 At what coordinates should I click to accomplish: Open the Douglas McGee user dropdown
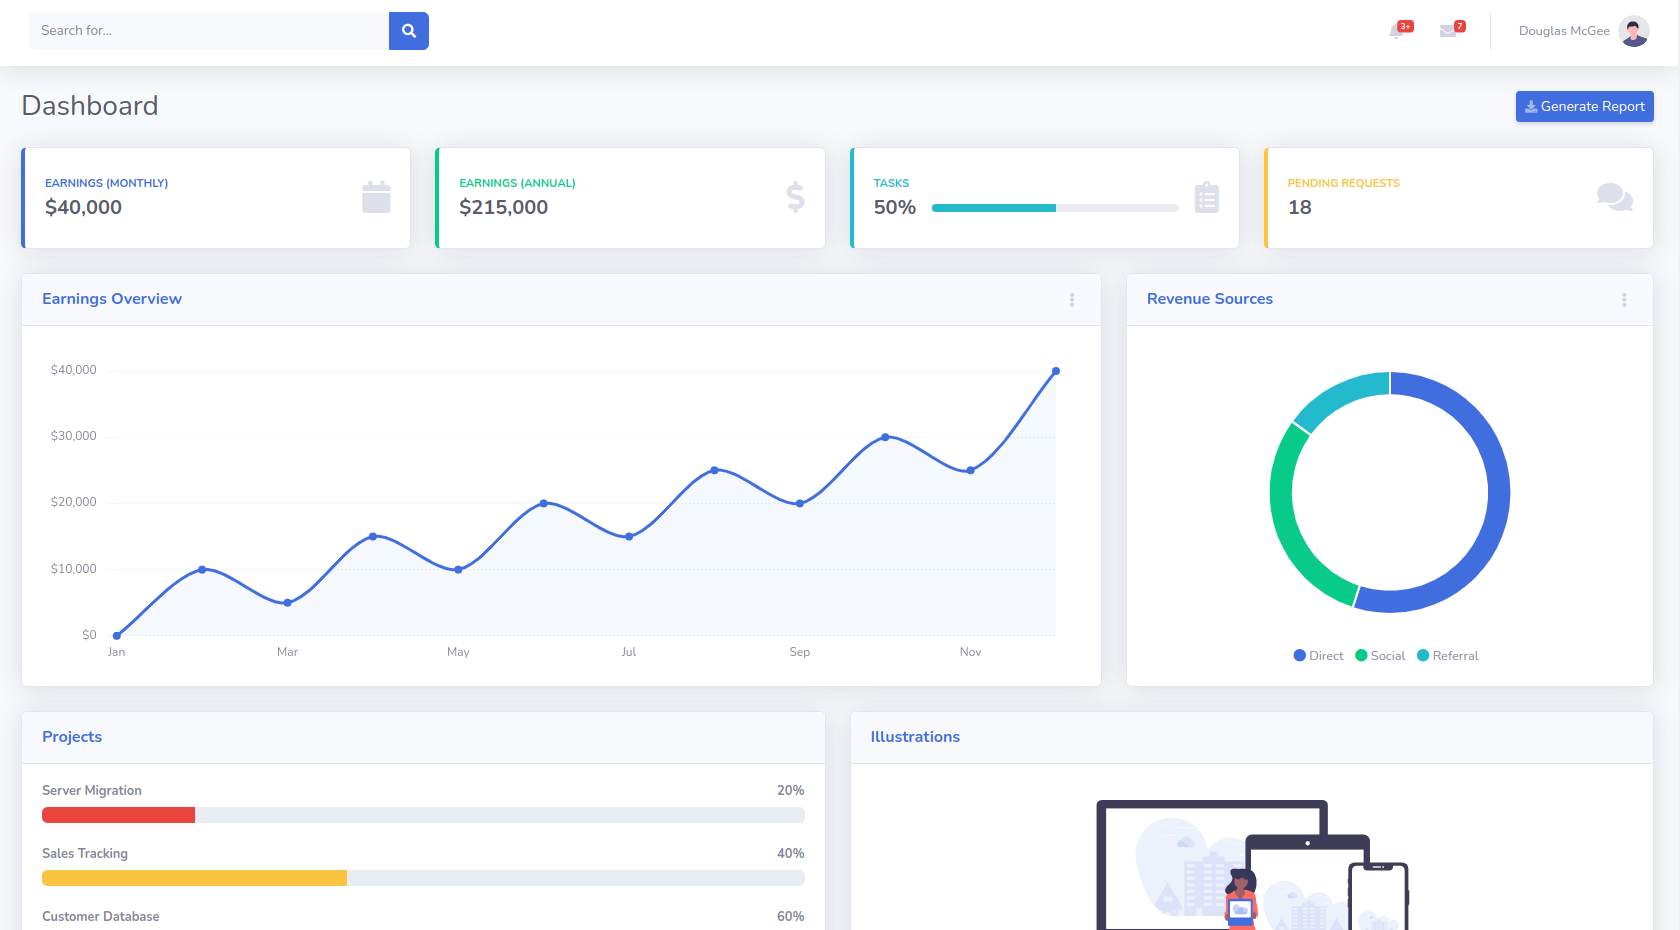[1583, 31]
